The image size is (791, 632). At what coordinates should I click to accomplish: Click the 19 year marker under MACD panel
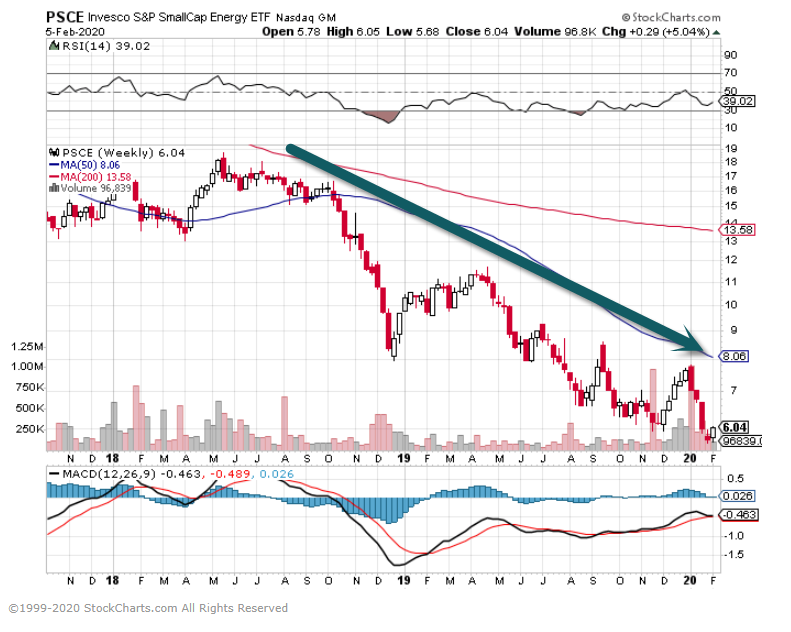[x=404, y=581]
